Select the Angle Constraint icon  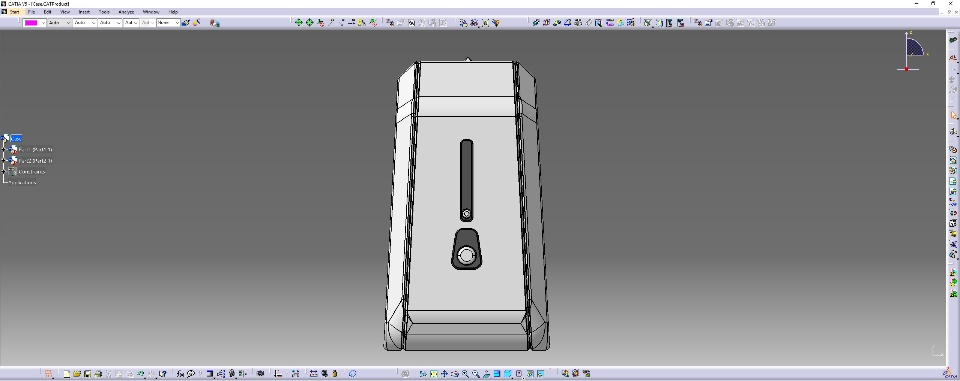tap(568, 23)
